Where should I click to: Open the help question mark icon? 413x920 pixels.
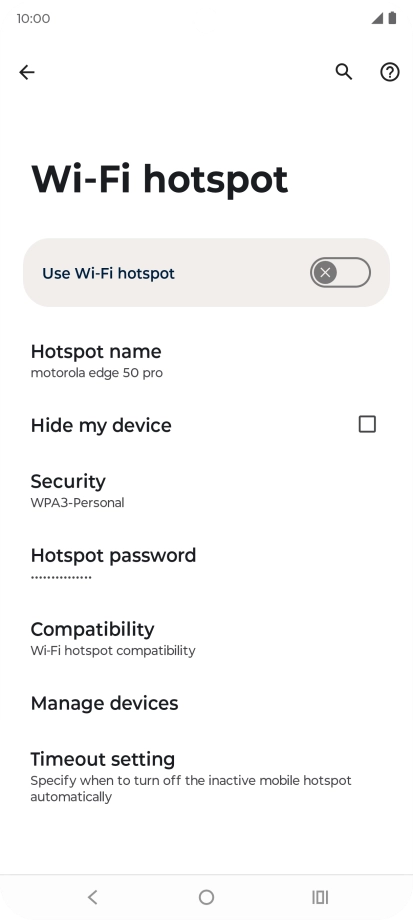tap(390, 72)
